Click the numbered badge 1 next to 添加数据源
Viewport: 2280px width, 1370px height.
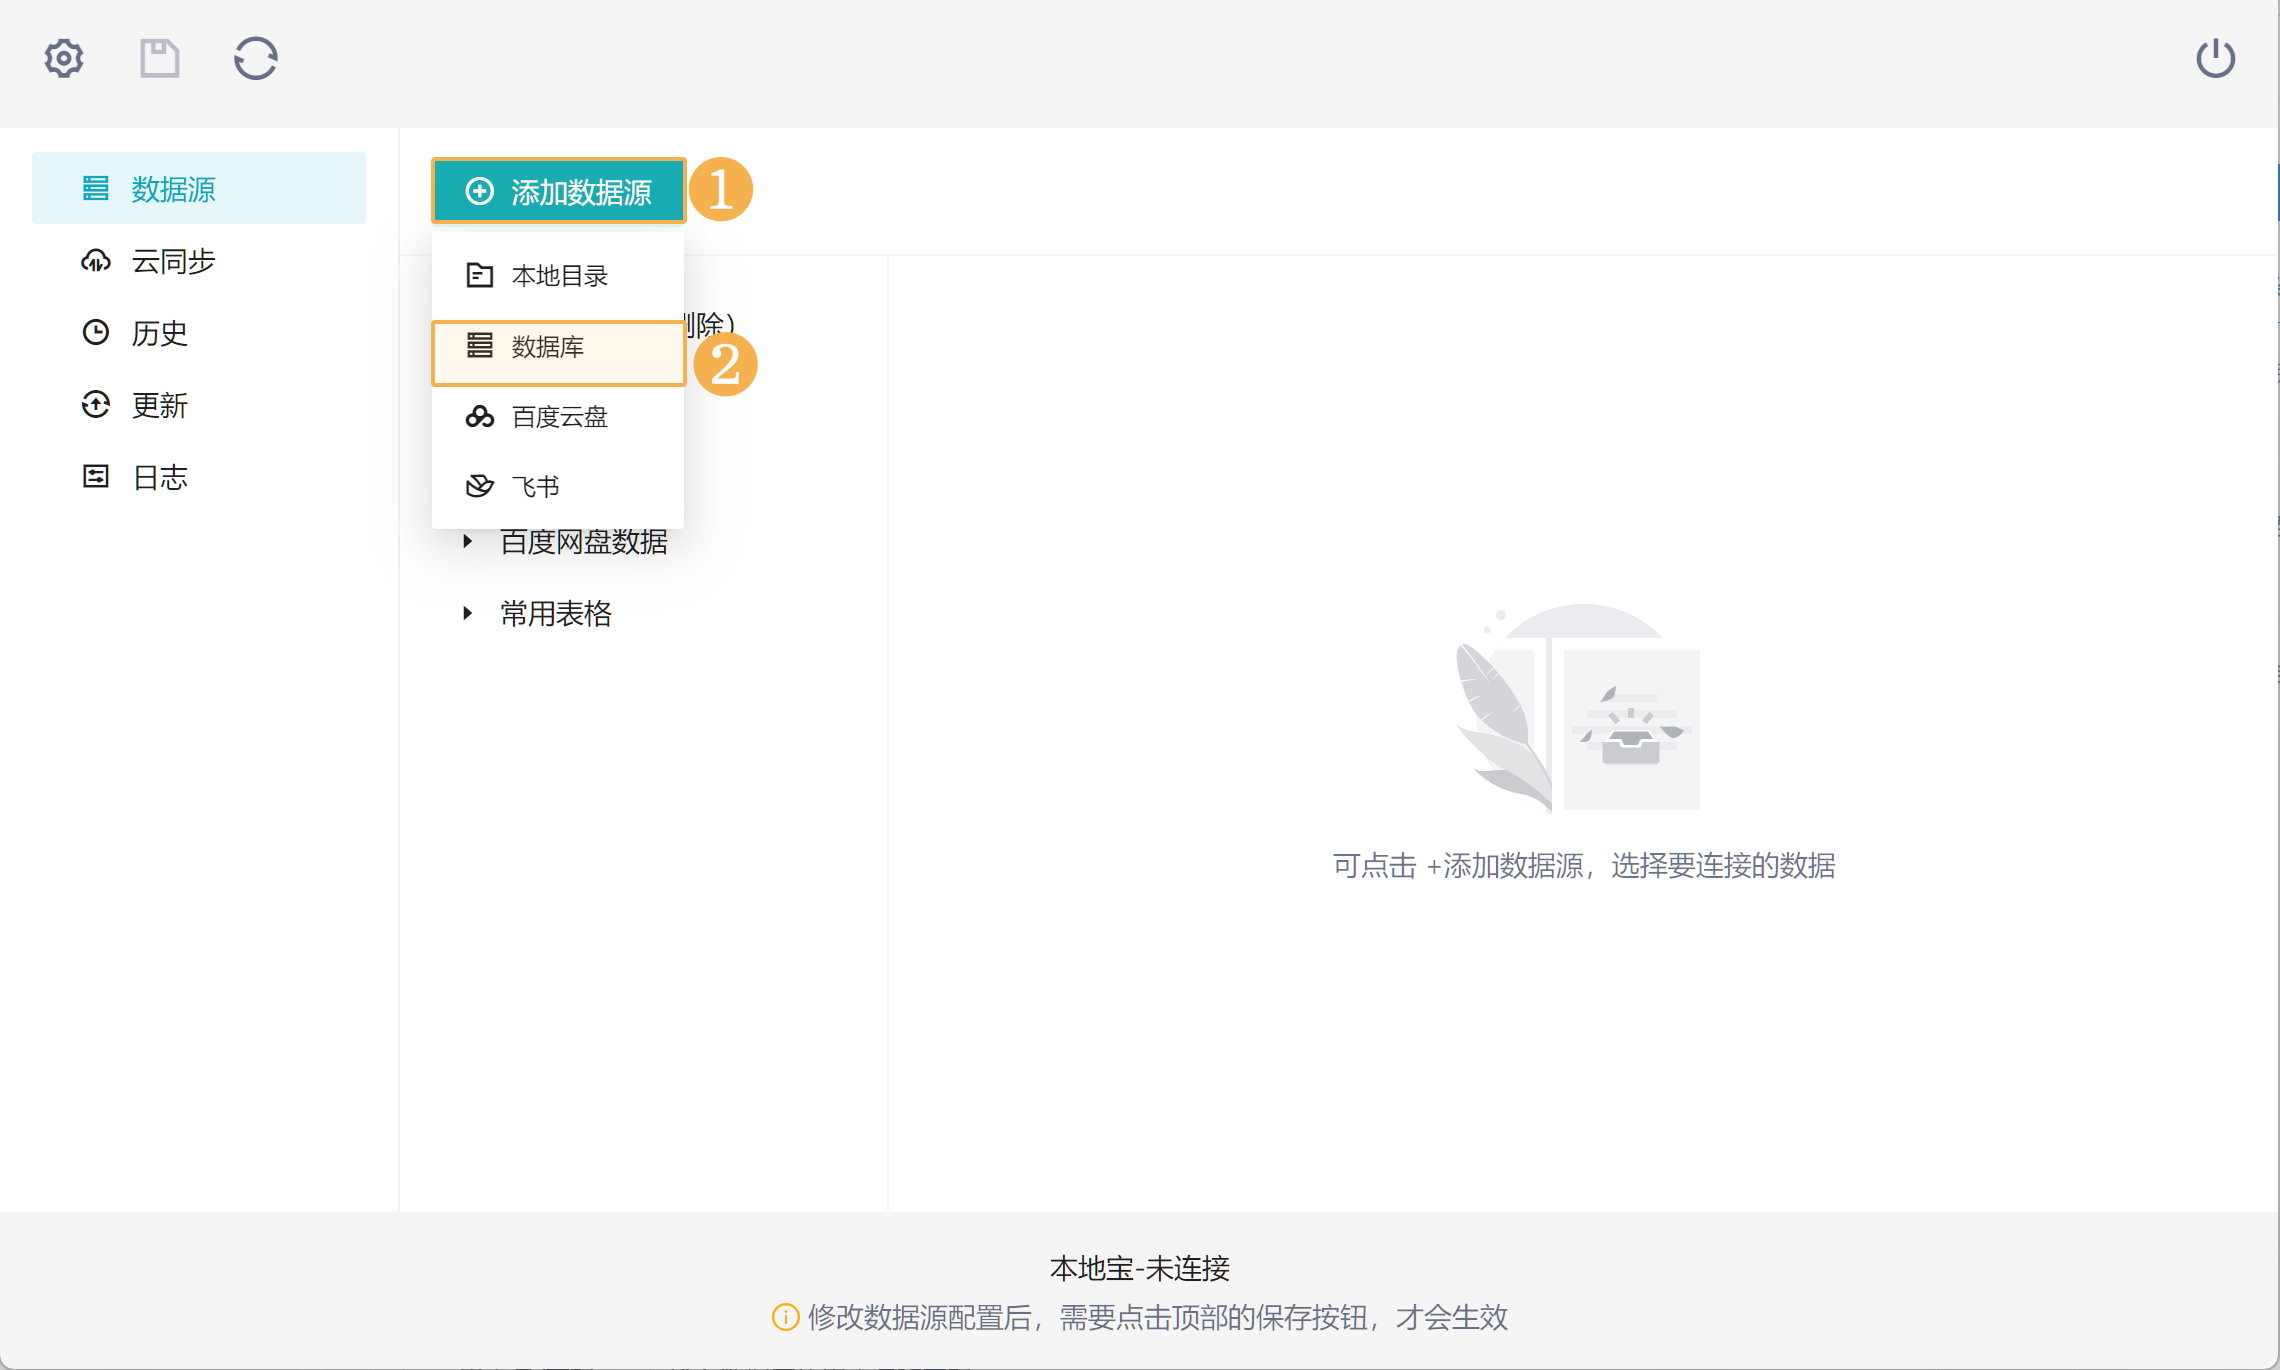[722, 190]
